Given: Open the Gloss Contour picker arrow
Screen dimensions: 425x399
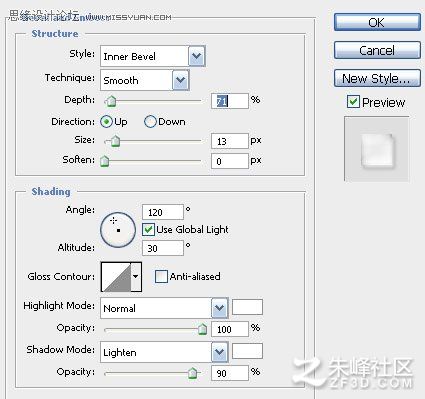Looking at the screenshot, I should tap(136, 277).
